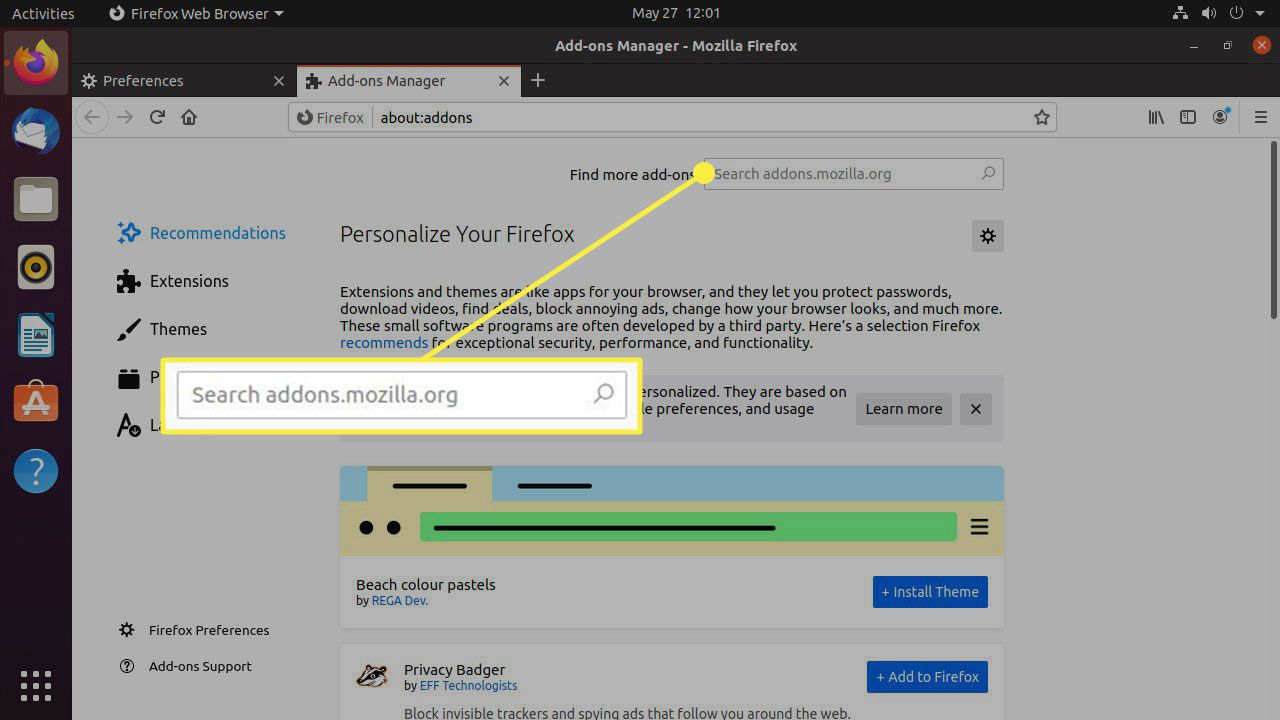
Task: Click the volume tray icon
Action: click(x=1208, y=13)
